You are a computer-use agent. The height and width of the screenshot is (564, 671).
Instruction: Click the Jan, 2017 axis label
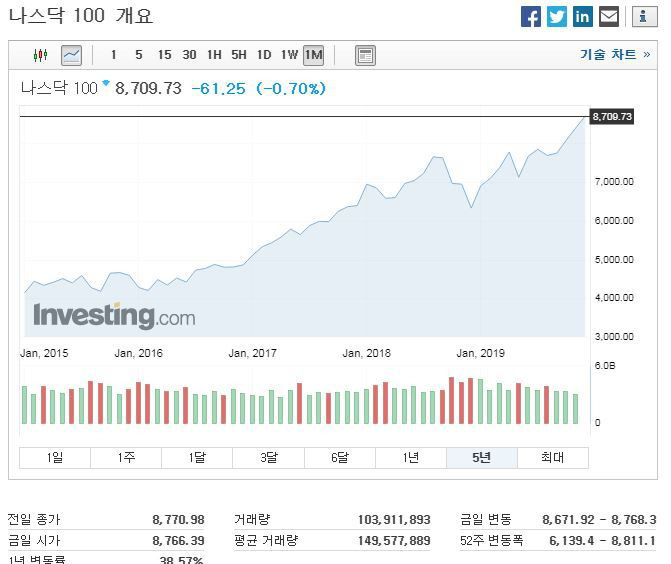click(x=252, y=353)
